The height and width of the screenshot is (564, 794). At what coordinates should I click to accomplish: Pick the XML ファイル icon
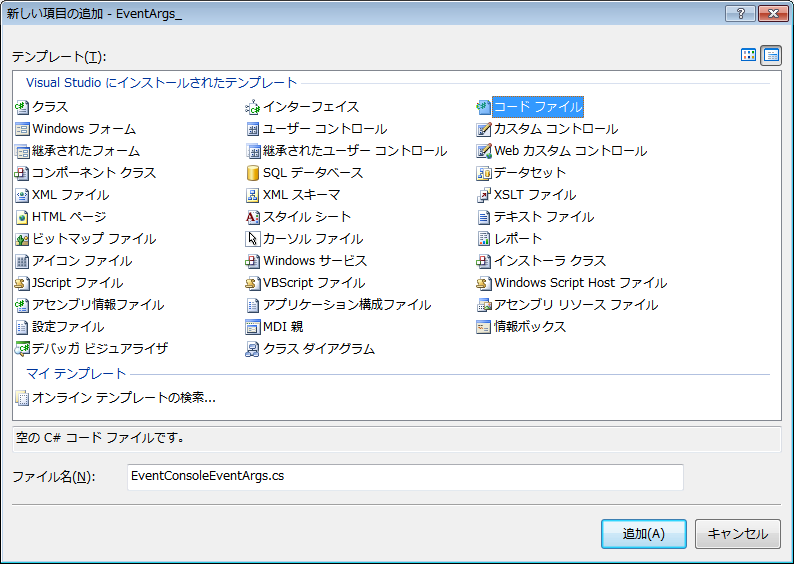[x=22, y=195]
